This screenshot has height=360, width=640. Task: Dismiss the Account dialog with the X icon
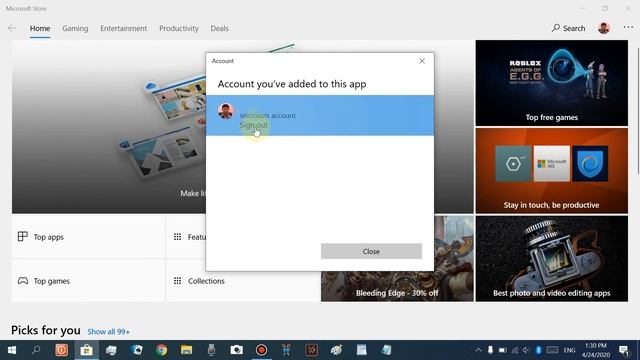[422, 61]
